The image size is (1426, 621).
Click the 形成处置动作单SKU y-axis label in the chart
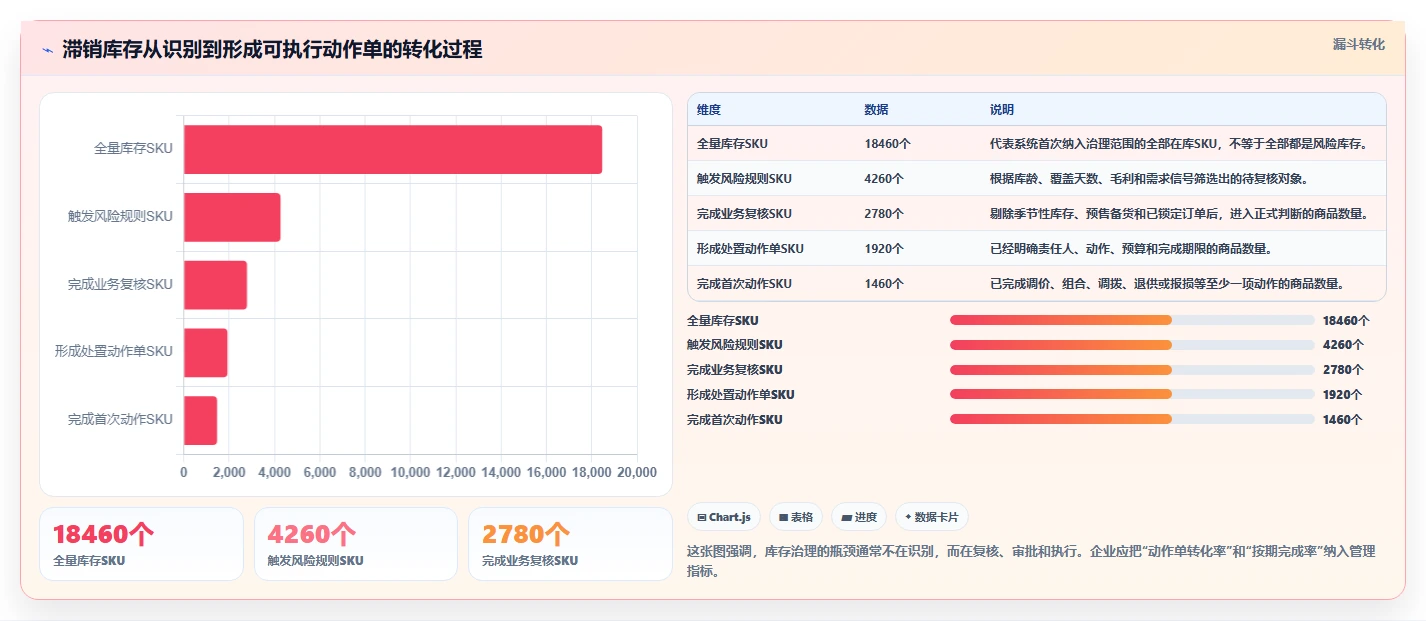[x=114, y=352]
